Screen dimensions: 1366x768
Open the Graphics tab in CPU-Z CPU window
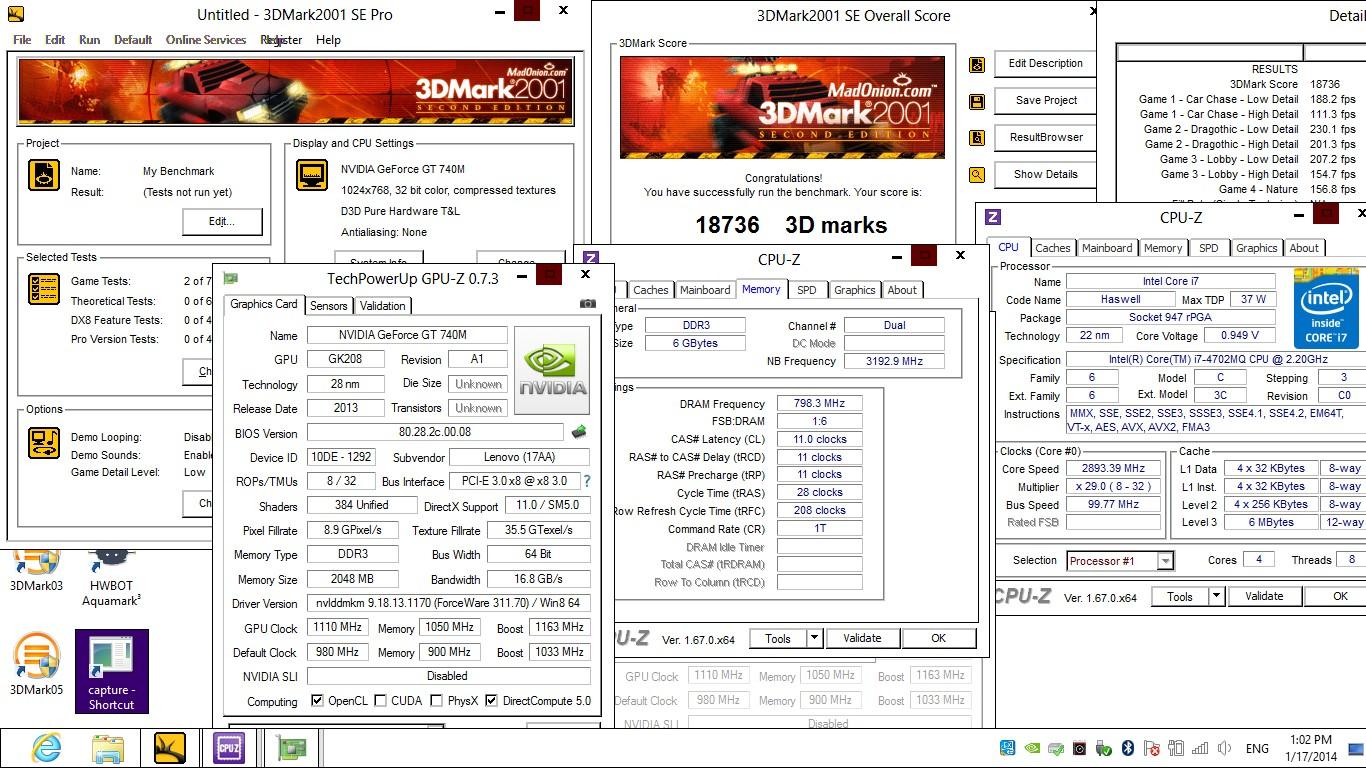click(x=1256, y=248)
